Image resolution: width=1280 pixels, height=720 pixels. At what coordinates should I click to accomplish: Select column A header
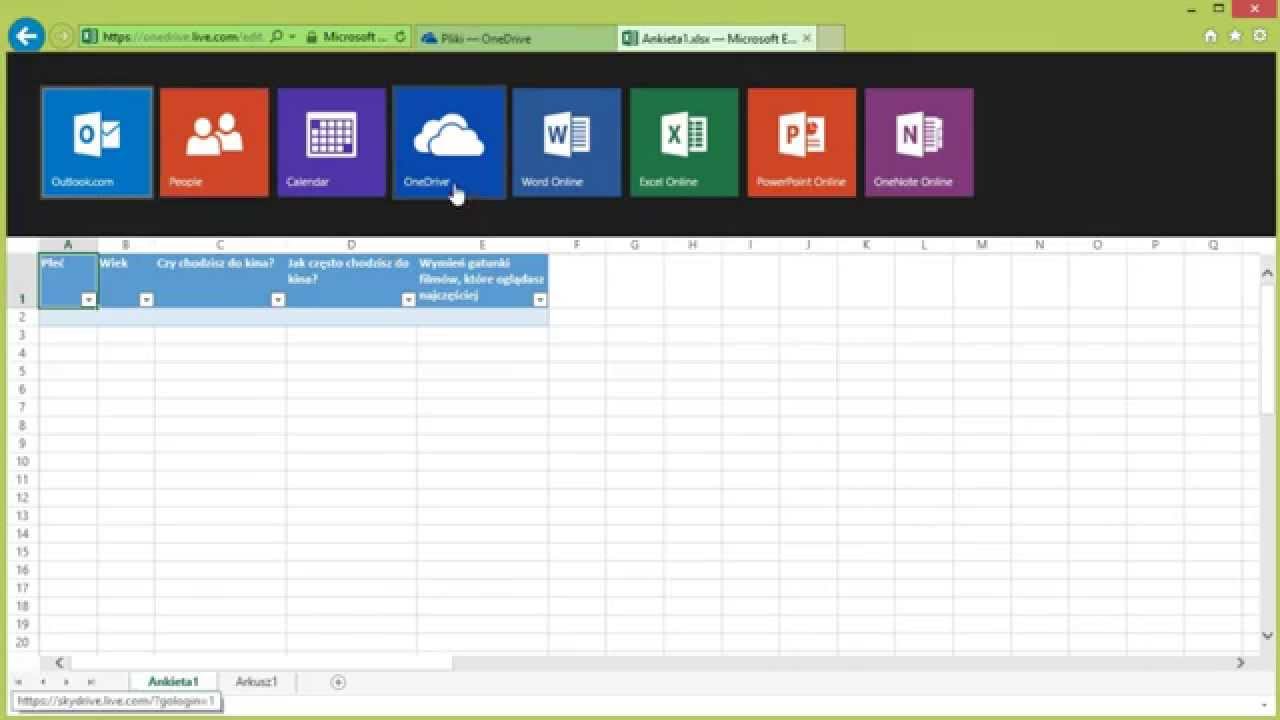pos(68,245)
